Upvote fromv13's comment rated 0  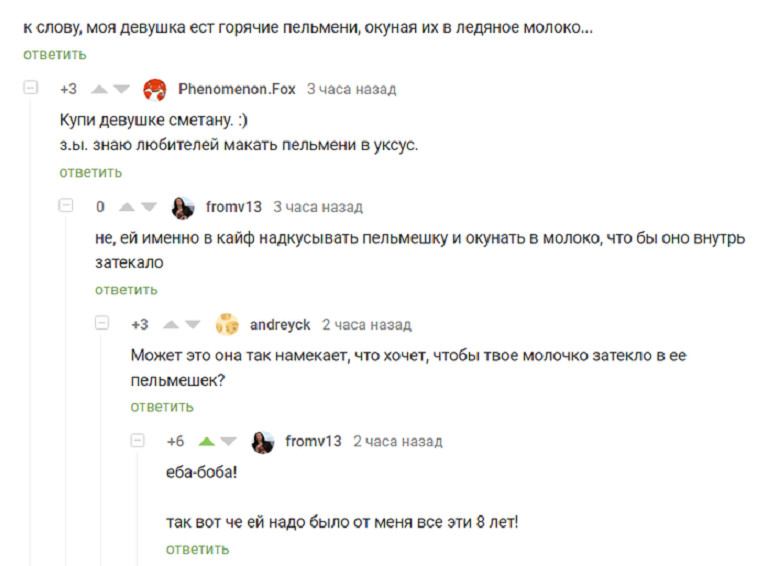pos(127,207)
